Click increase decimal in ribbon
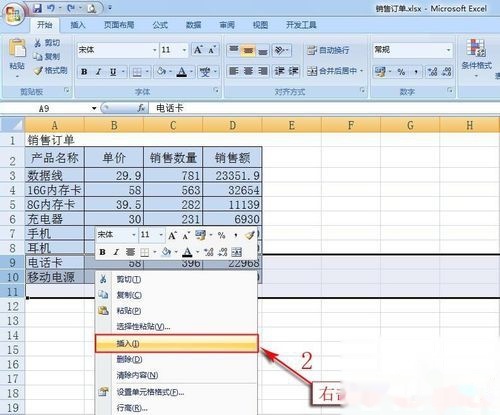 (433, 71)
